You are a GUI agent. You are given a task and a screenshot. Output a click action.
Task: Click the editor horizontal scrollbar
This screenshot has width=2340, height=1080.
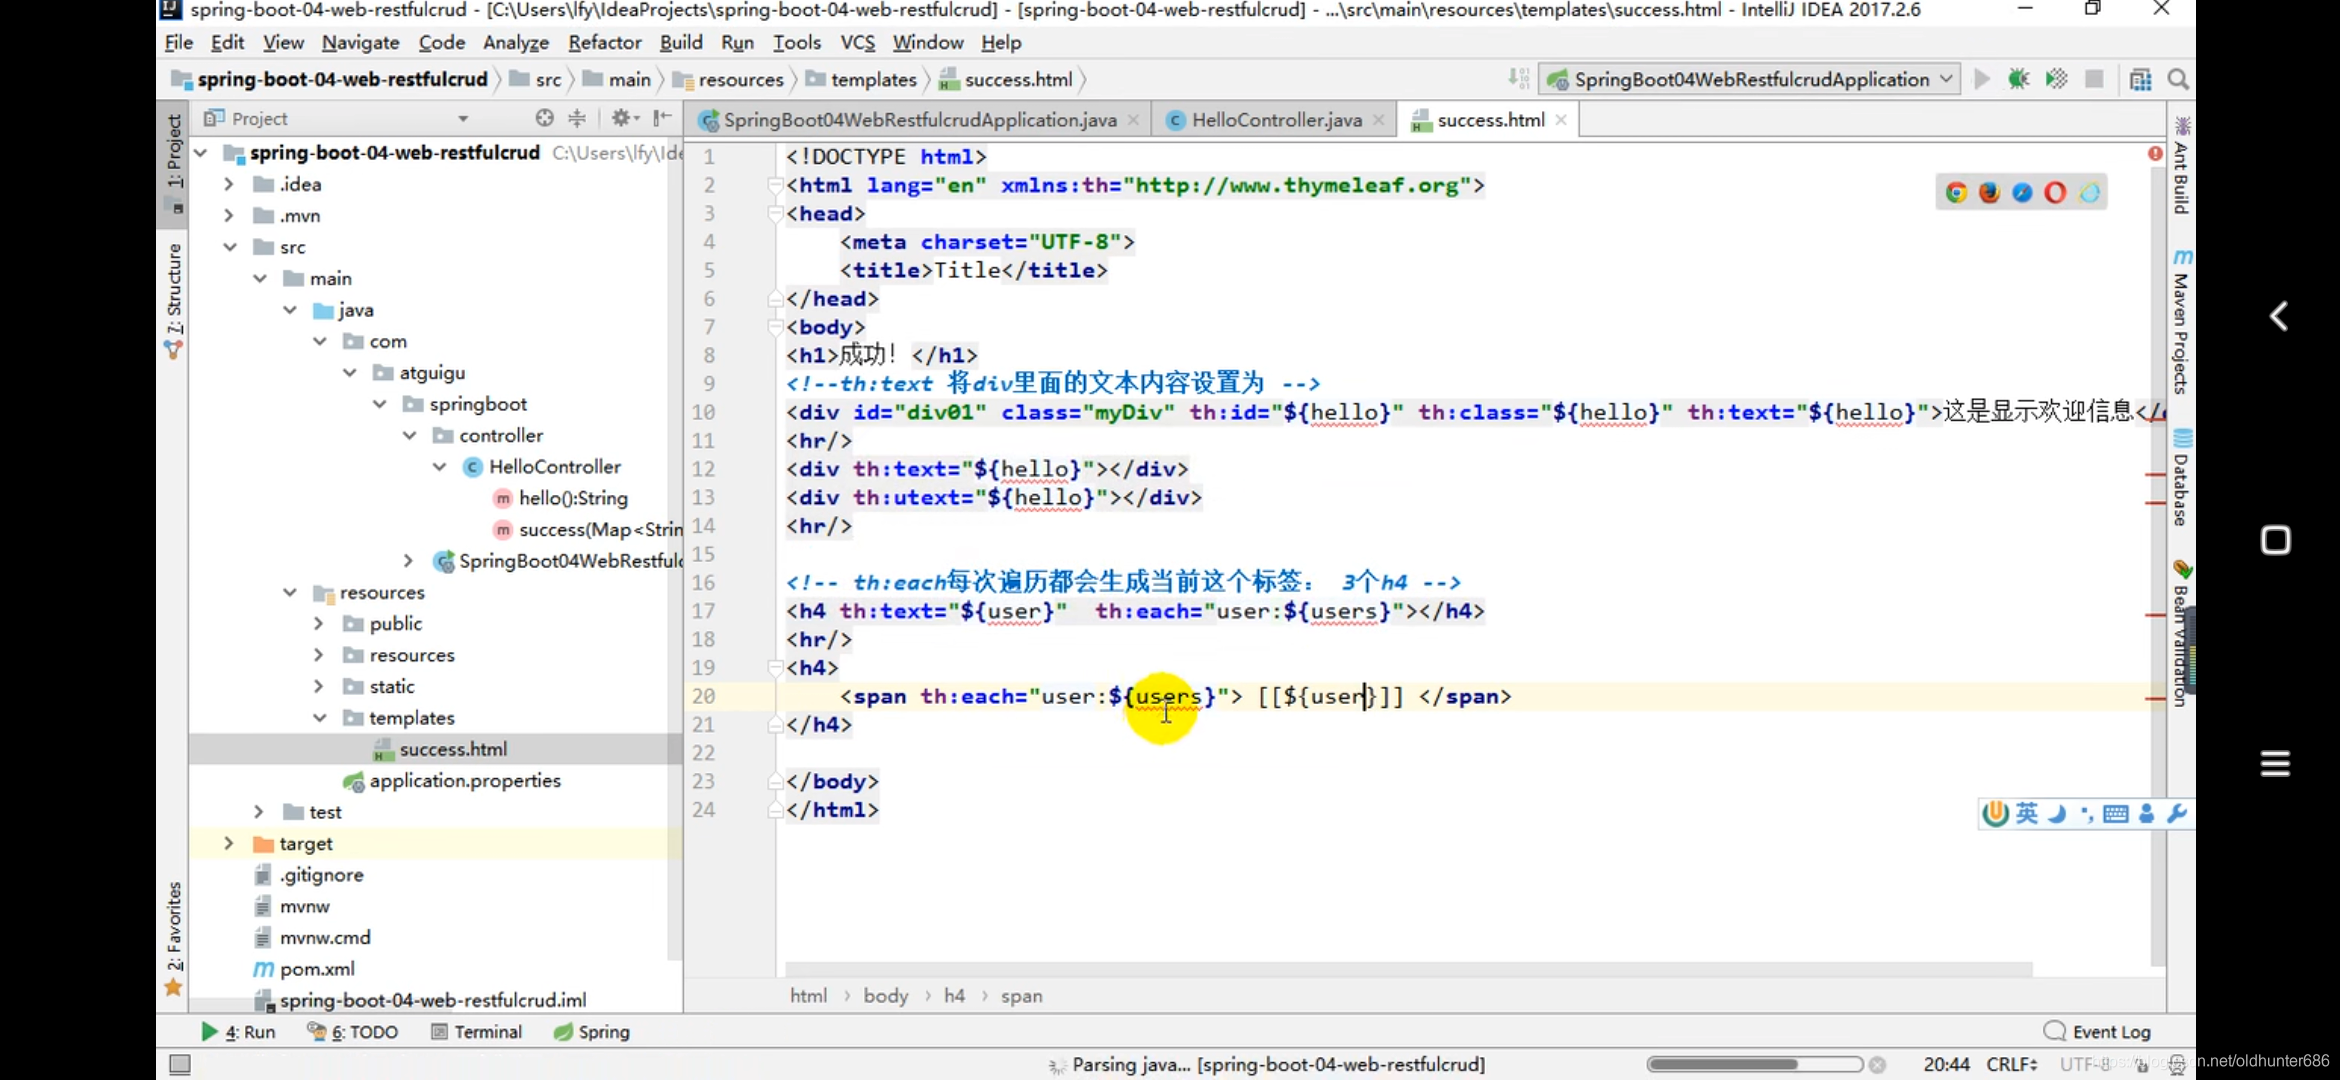[1408, 968]
